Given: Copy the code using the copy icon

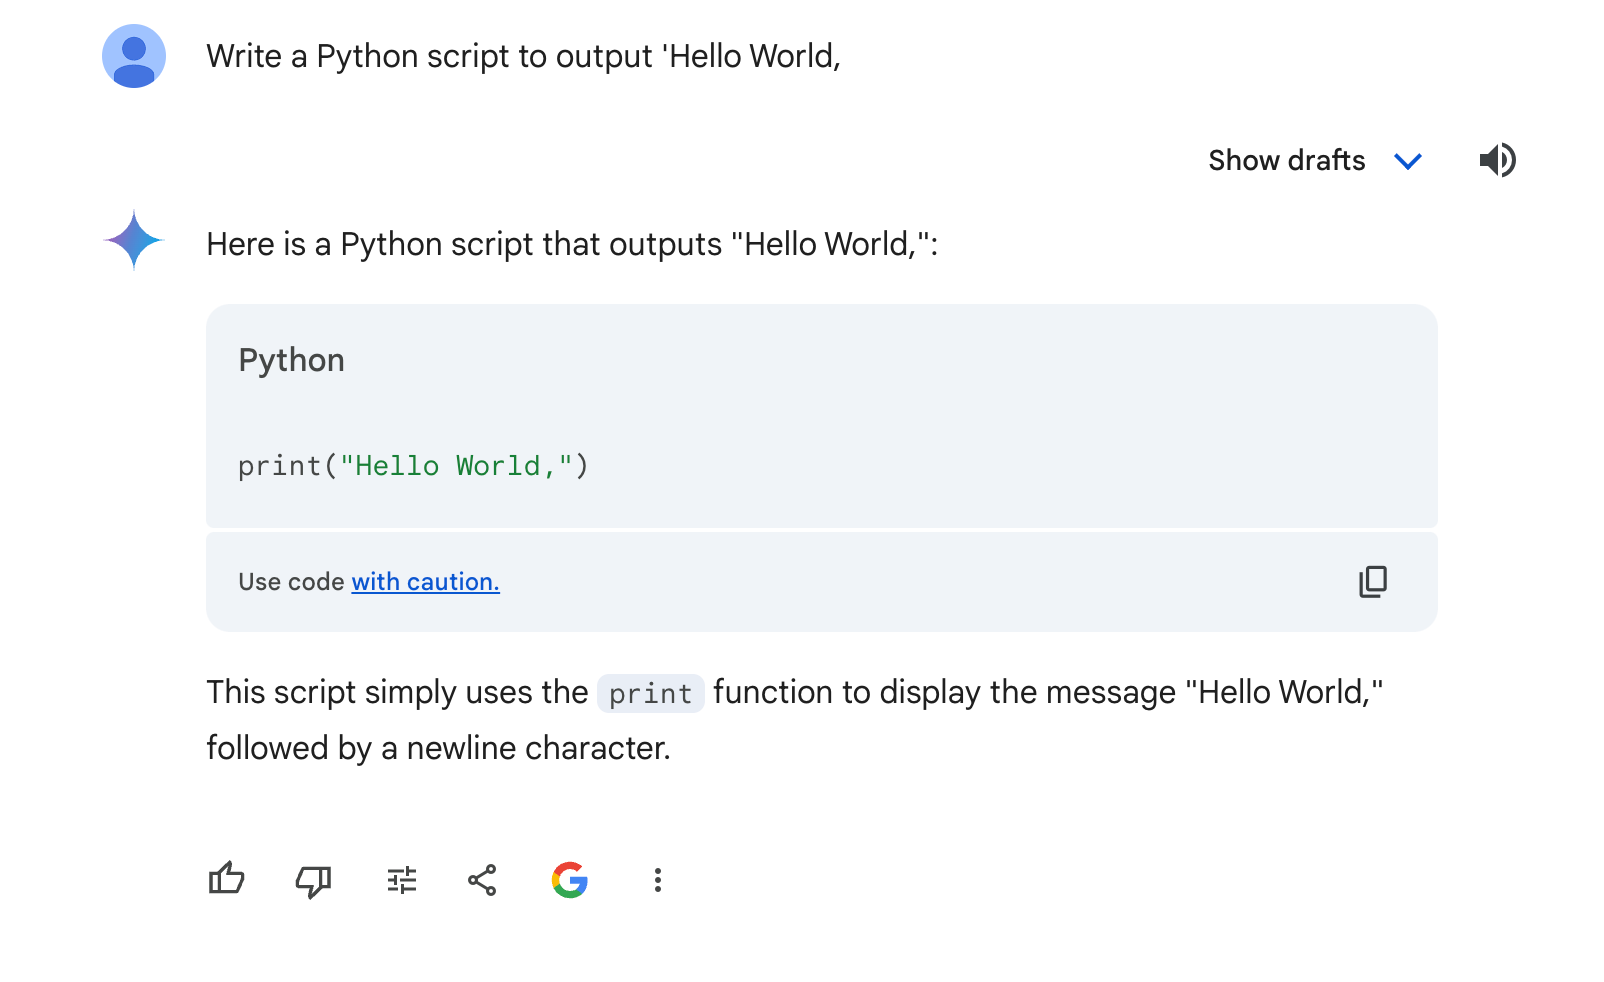Looking at the screenshot, I should tap(1374, 581).
